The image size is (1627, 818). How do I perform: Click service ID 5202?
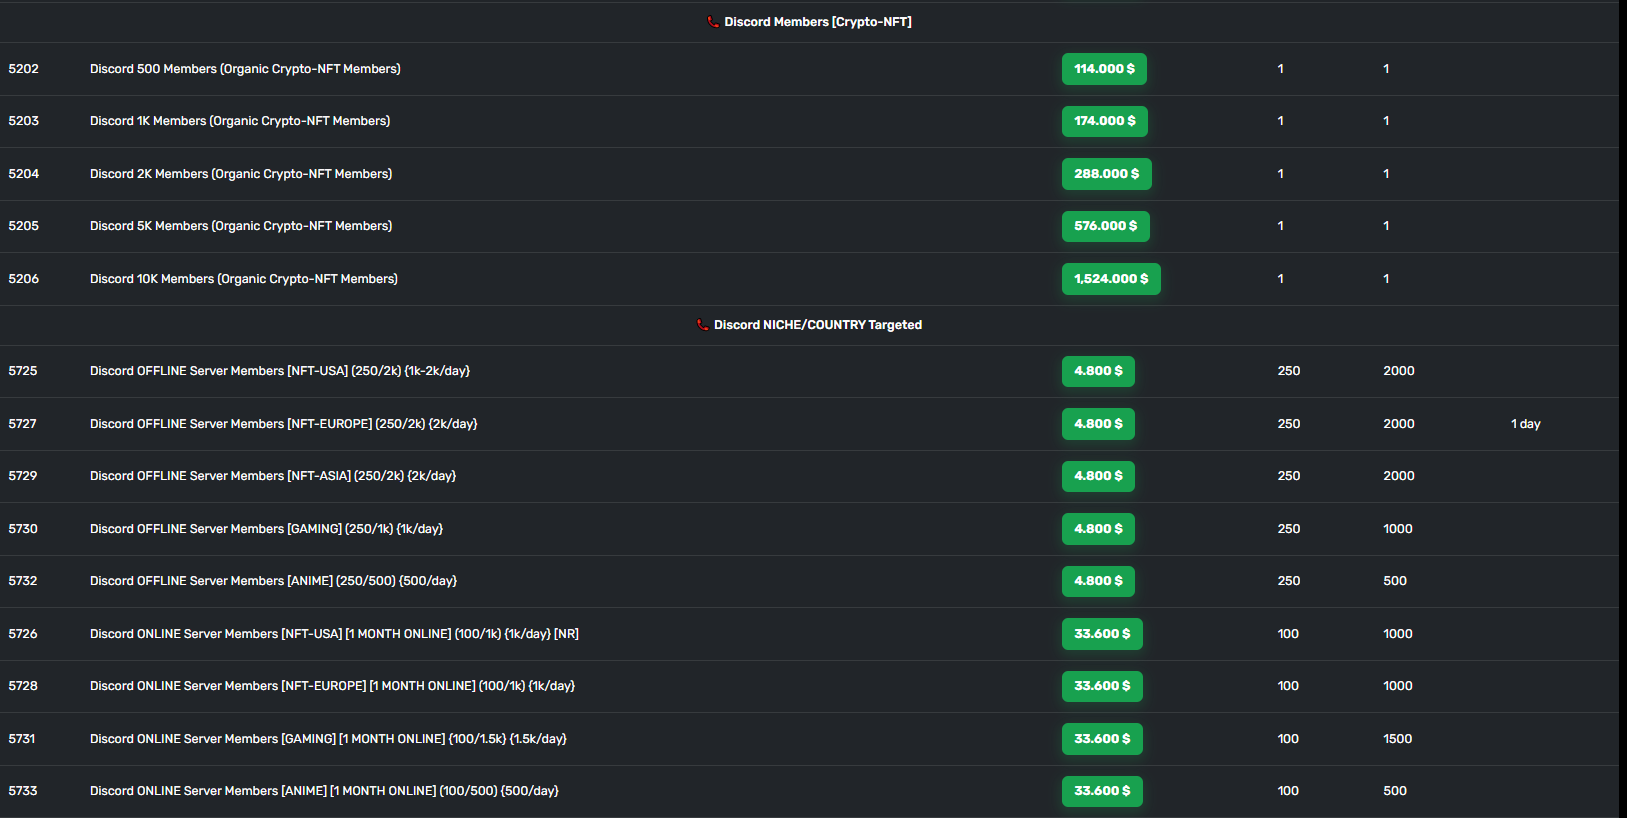tap(24, 69)
